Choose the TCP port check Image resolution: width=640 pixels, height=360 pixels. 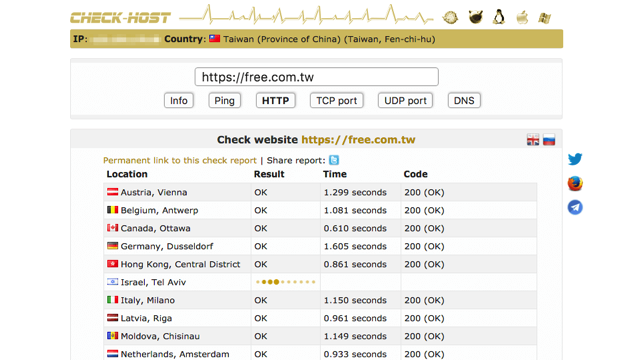click(337, 100)
